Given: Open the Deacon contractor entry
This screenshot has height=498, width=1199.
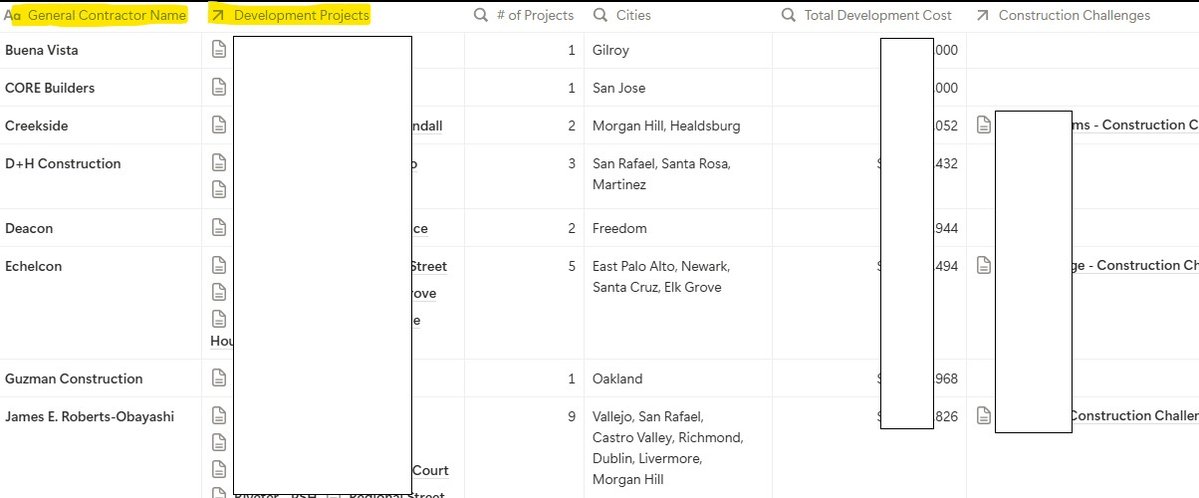Looking at the screenshot, I should 29,228.
